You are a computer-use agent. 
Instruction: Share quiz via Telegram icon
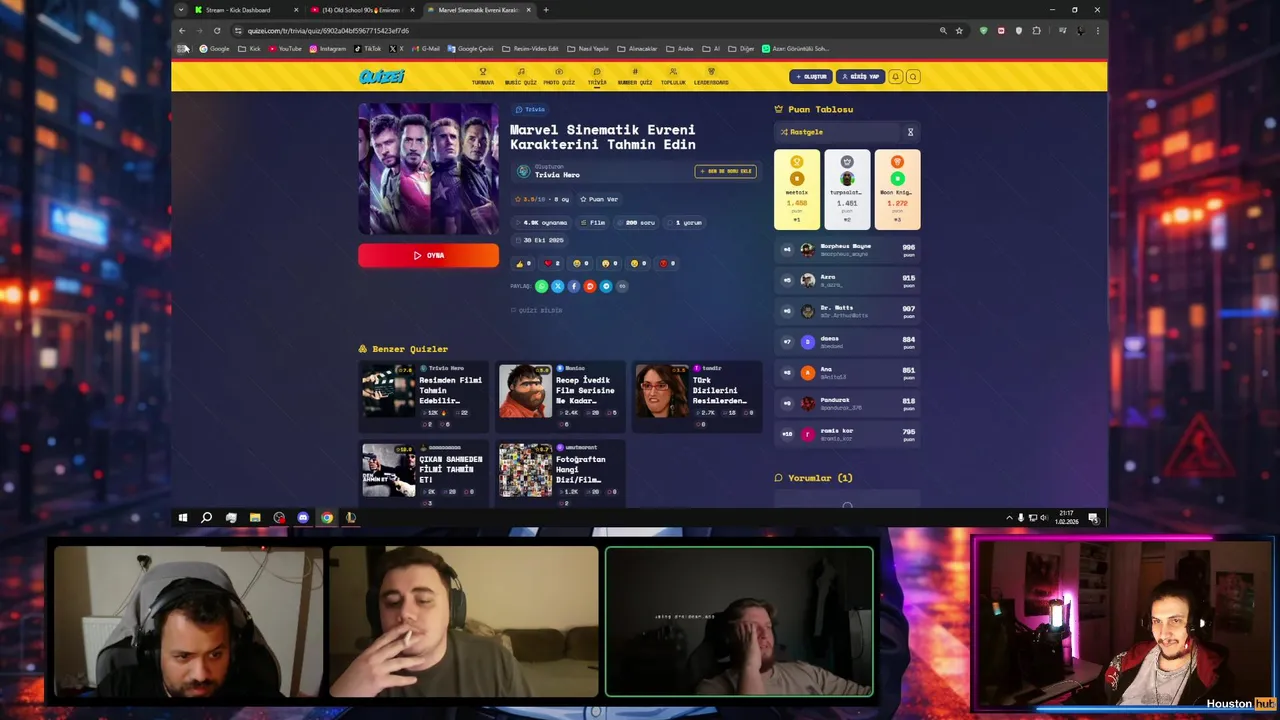605,286
